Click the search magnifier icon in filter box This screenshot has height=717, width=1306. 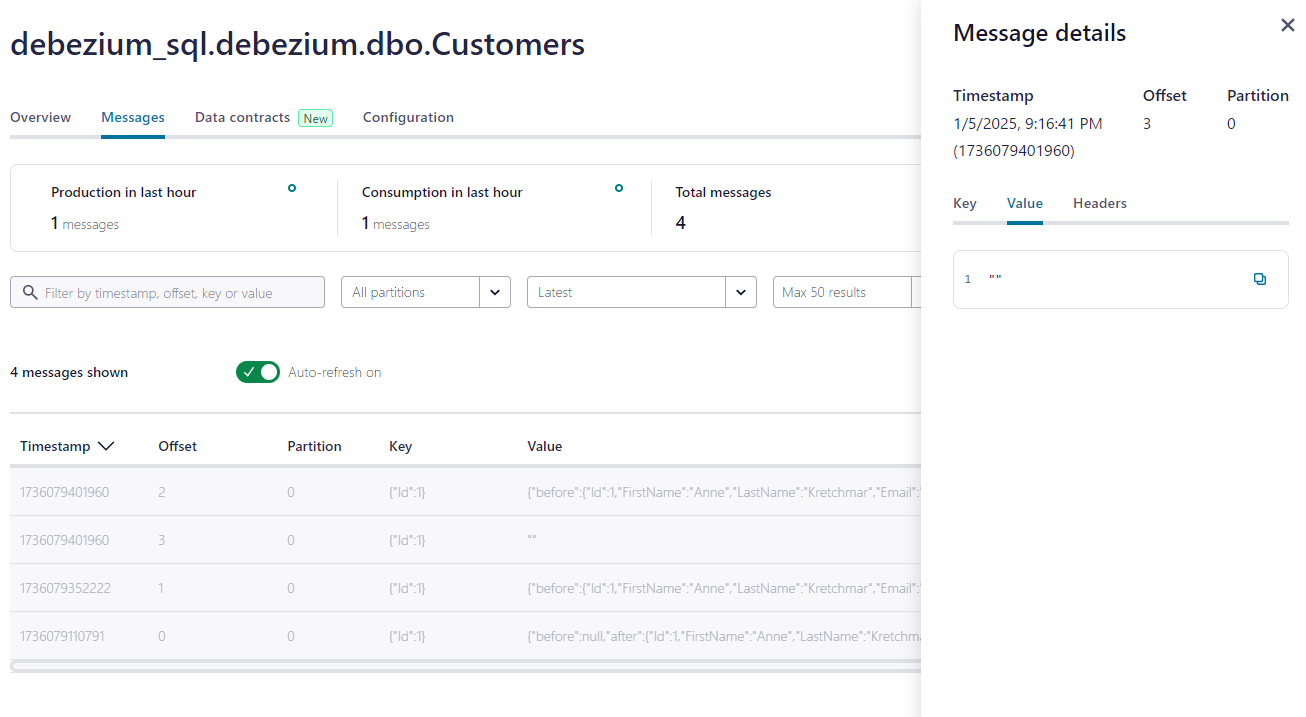30,292
